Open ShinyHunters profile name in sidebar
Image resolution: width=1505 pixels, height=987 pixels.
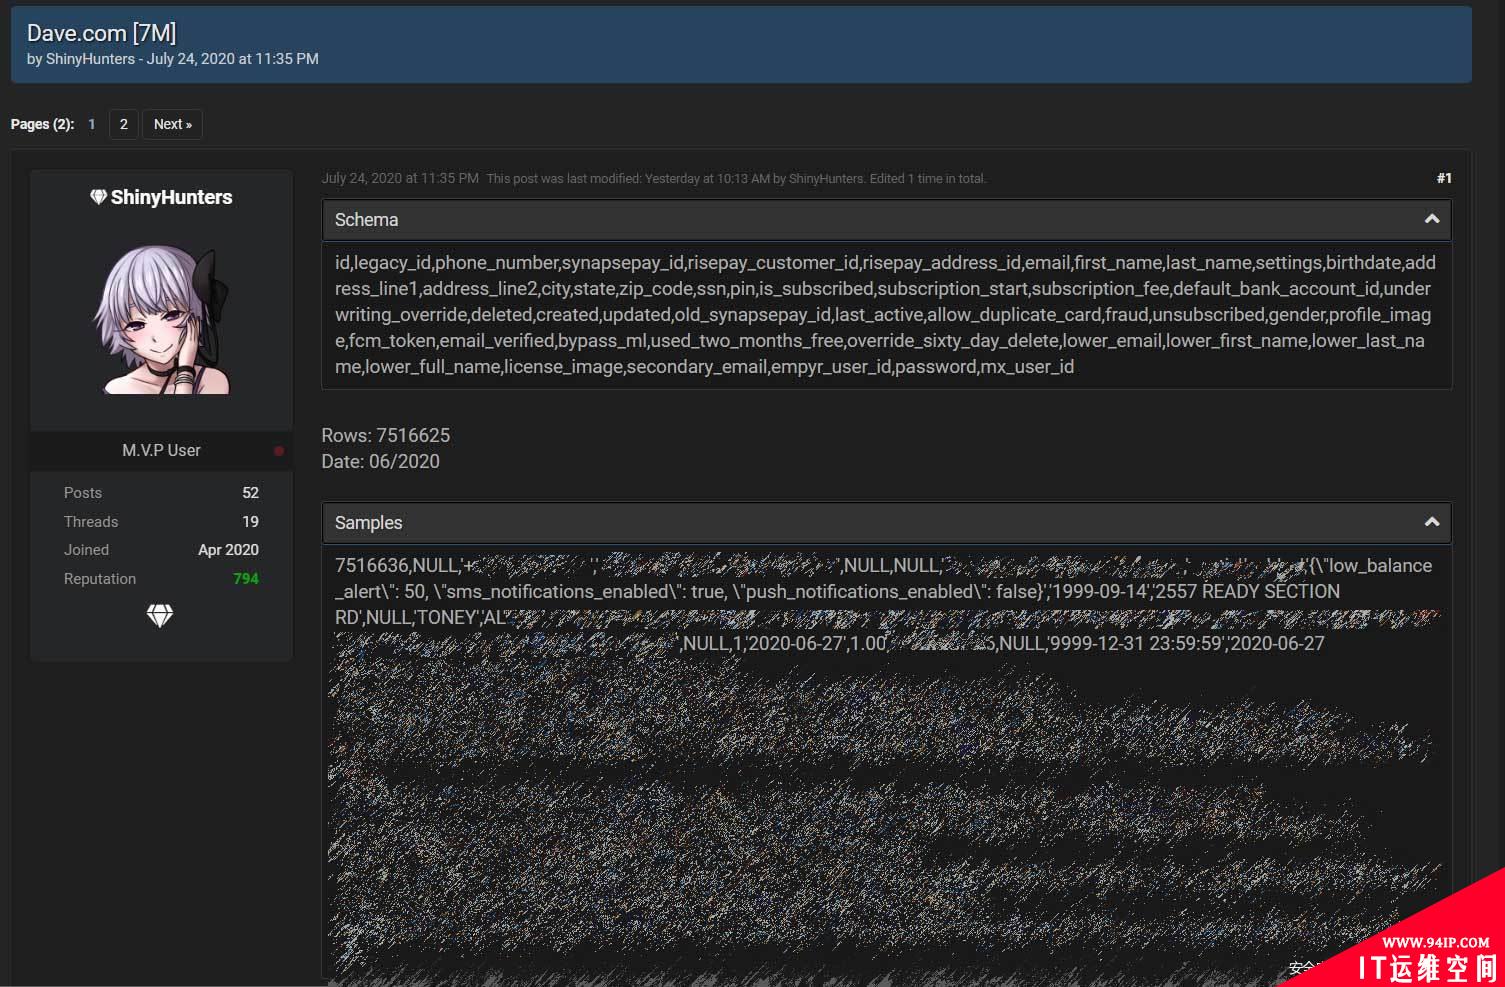click(x=171, y=197)
